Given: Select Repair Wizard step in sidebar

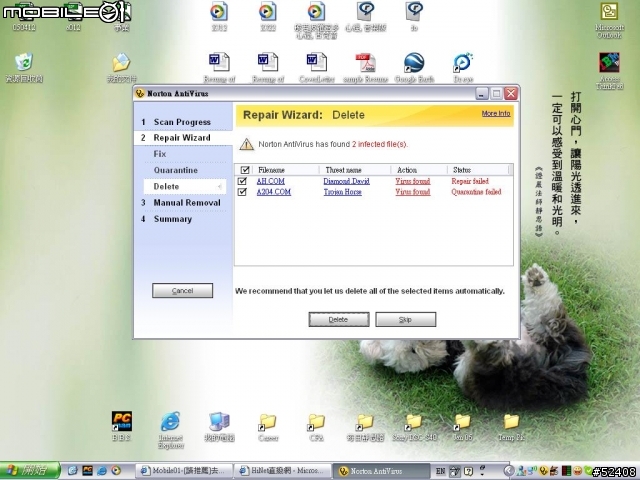Looking at the screenshot, I should click(x=182, y=138).
